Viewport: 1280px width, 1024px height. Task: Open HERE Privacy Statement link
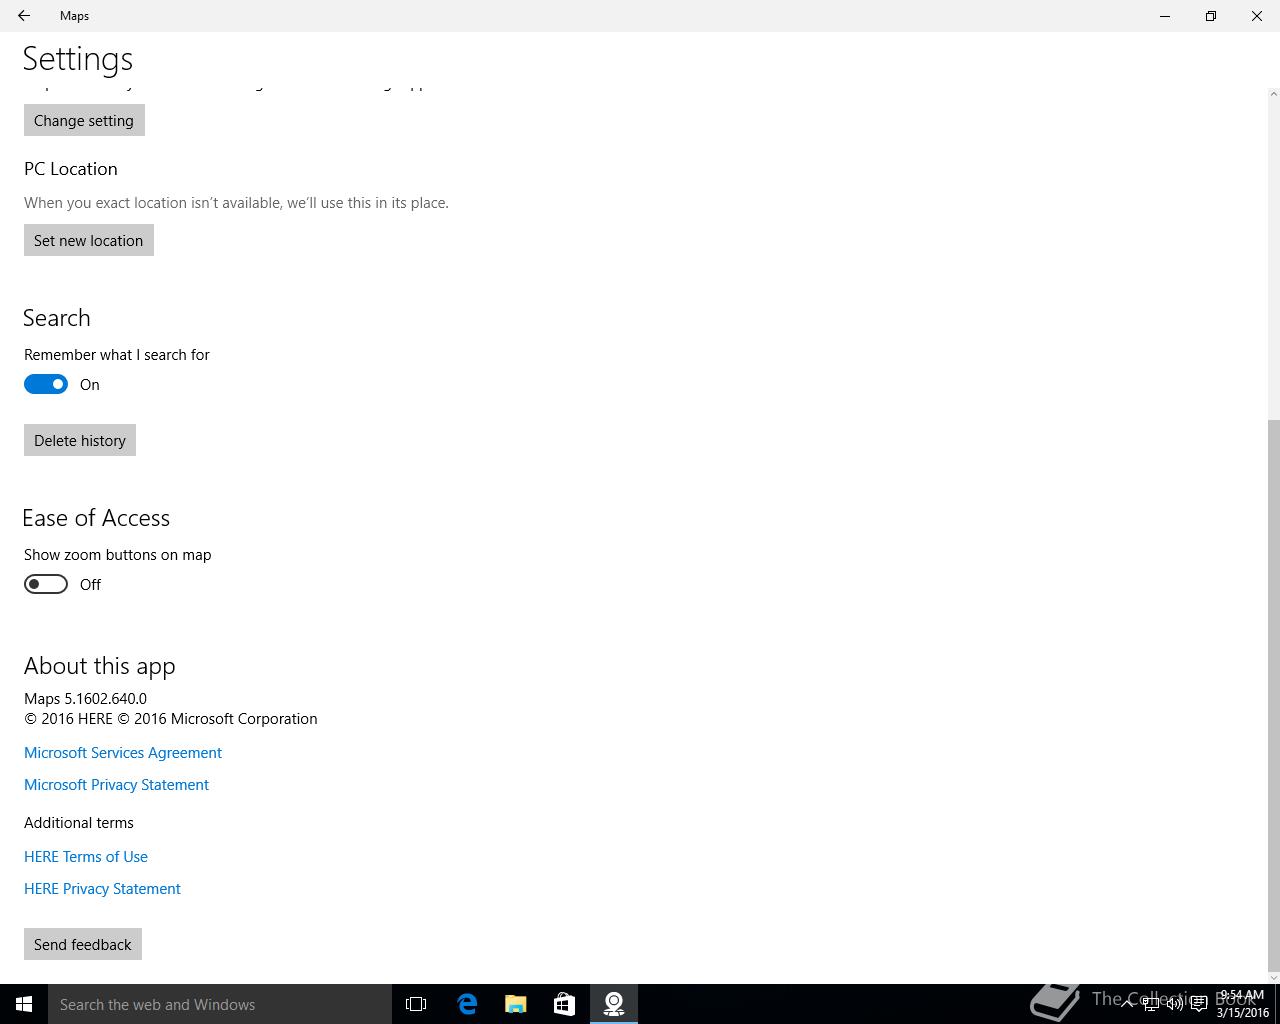pyautogui.click(x=102, y=888)
